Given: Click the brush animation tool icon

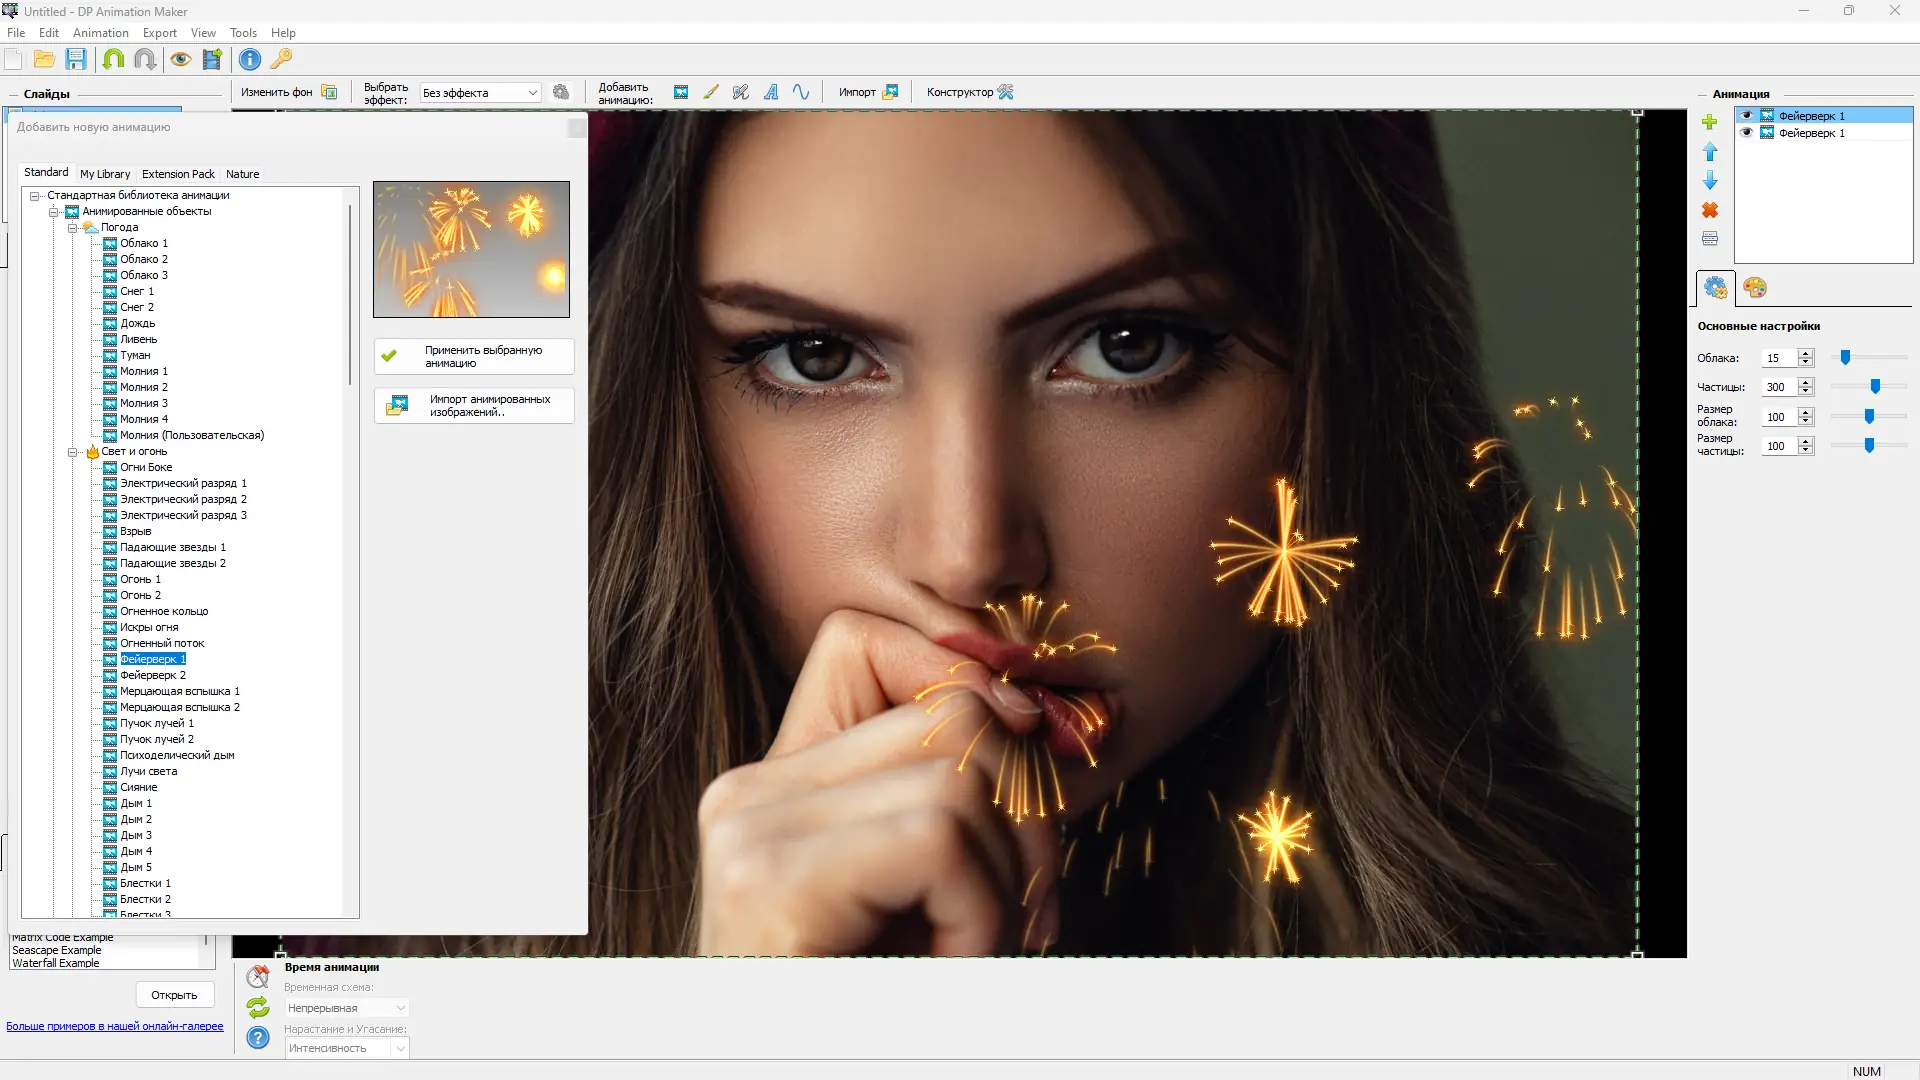Looking at the screenshot, I should [x=711, y=92].
